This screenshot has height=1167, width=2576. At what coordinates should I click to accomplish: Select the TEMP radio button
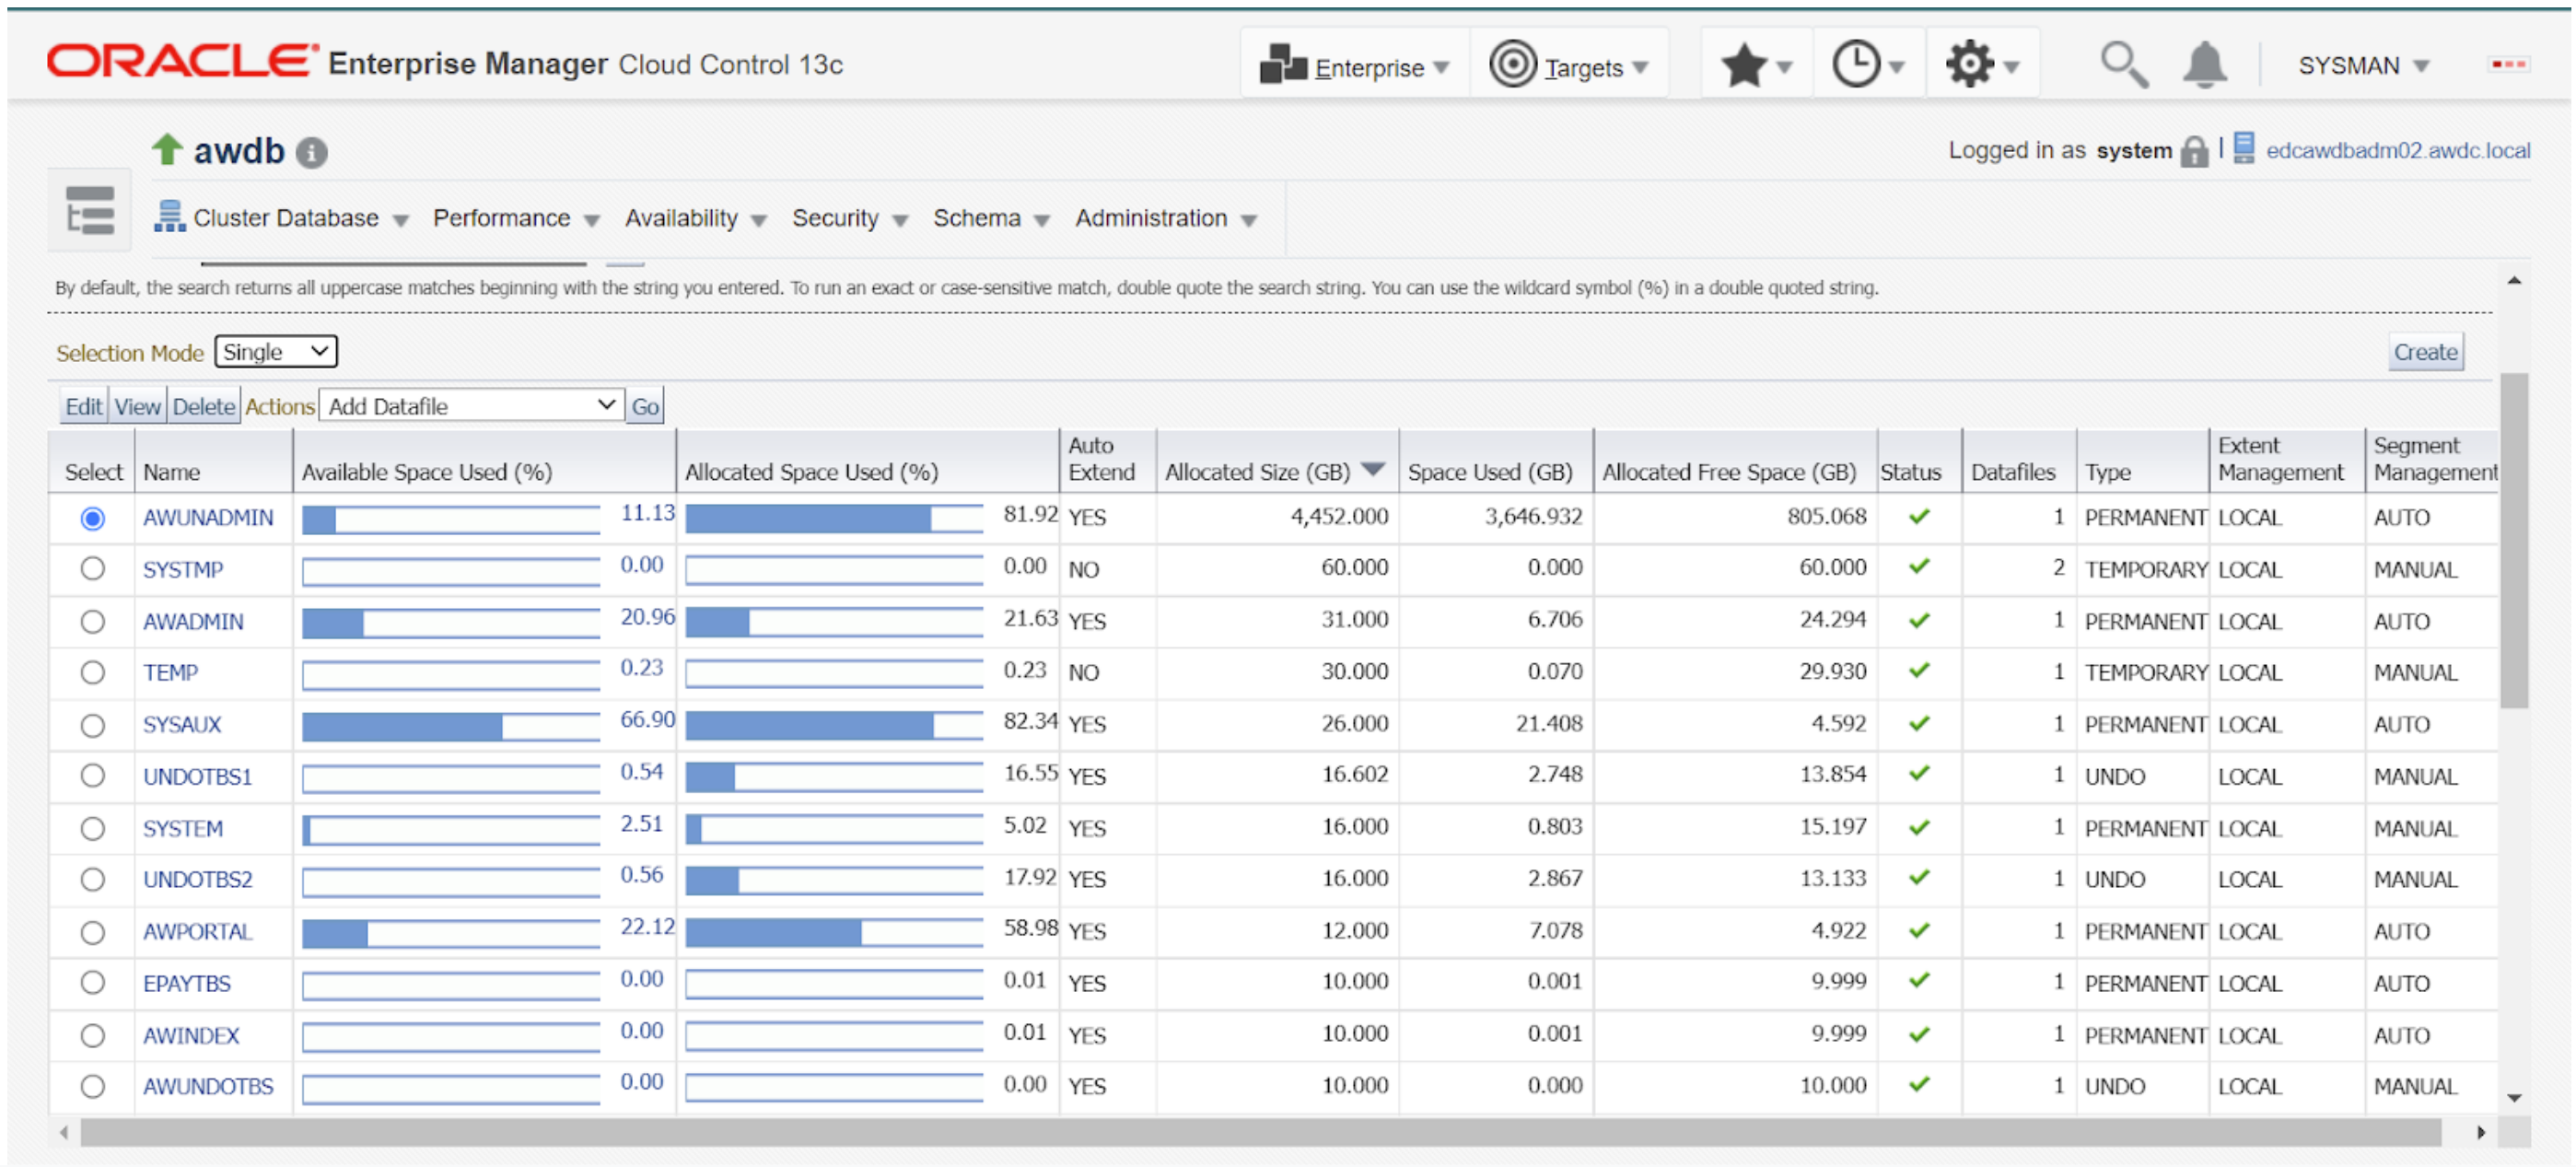point(92,673)
